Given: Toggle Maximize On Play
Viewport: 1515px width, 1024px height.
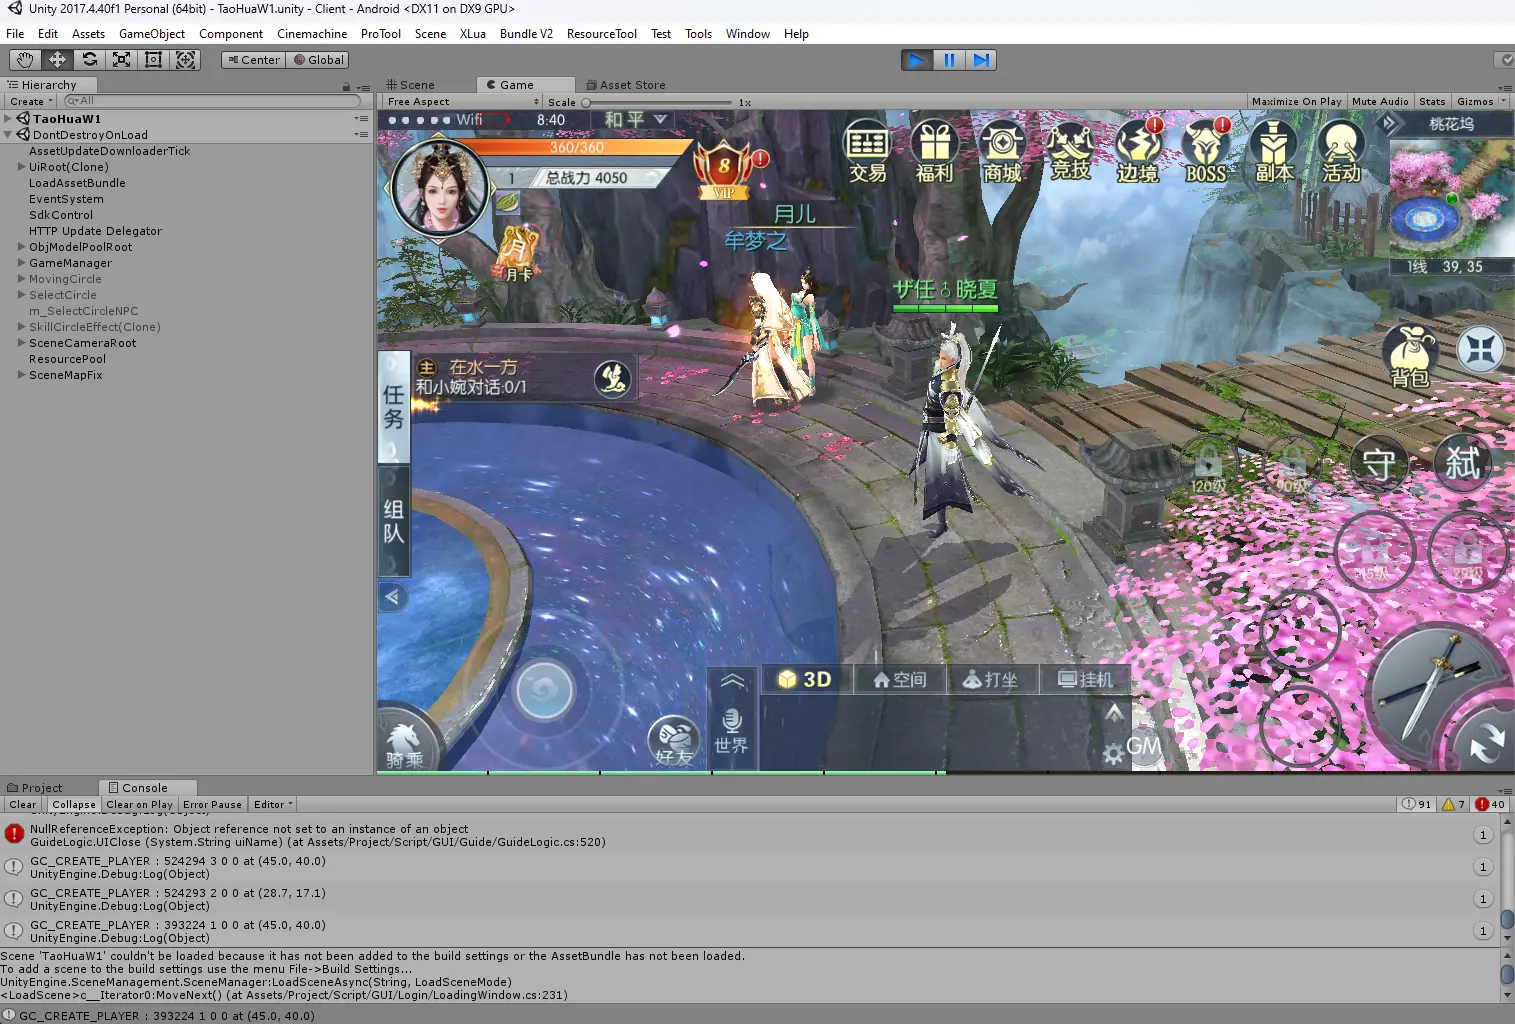Looking at the screenshot, I should pos(1297,101).
